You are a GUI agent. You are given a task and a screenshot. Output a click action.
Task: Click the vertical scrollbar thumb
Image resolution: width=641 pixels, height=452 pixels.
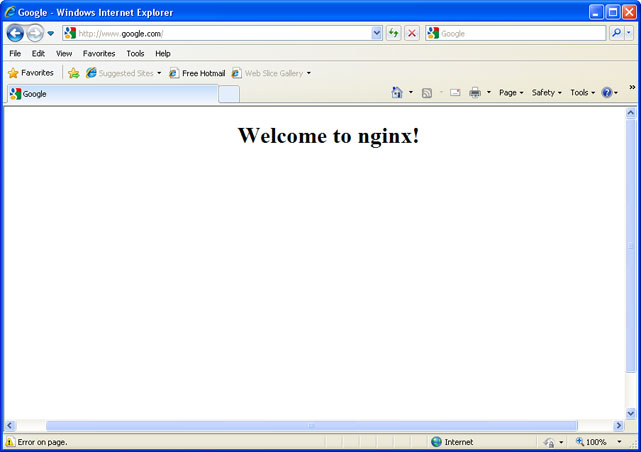tap(631, 245)
